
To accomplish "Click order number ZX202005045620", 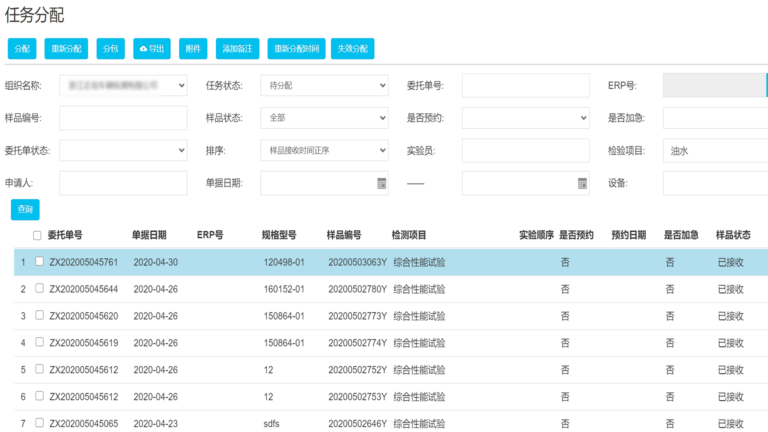I will tap(84, 316).
